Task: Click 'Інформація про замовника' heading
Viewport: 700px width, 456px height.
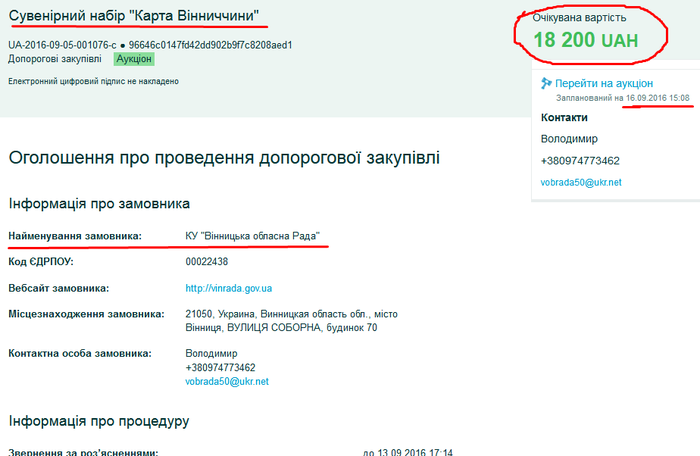Action: click(x=99, y=204)
